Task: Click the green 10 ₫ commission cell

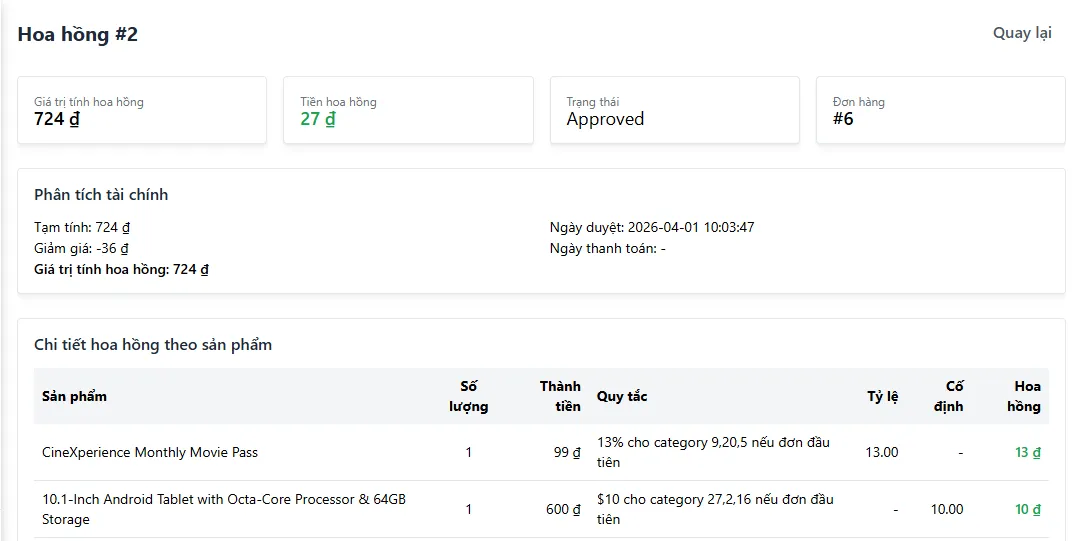Action: 1027,509
